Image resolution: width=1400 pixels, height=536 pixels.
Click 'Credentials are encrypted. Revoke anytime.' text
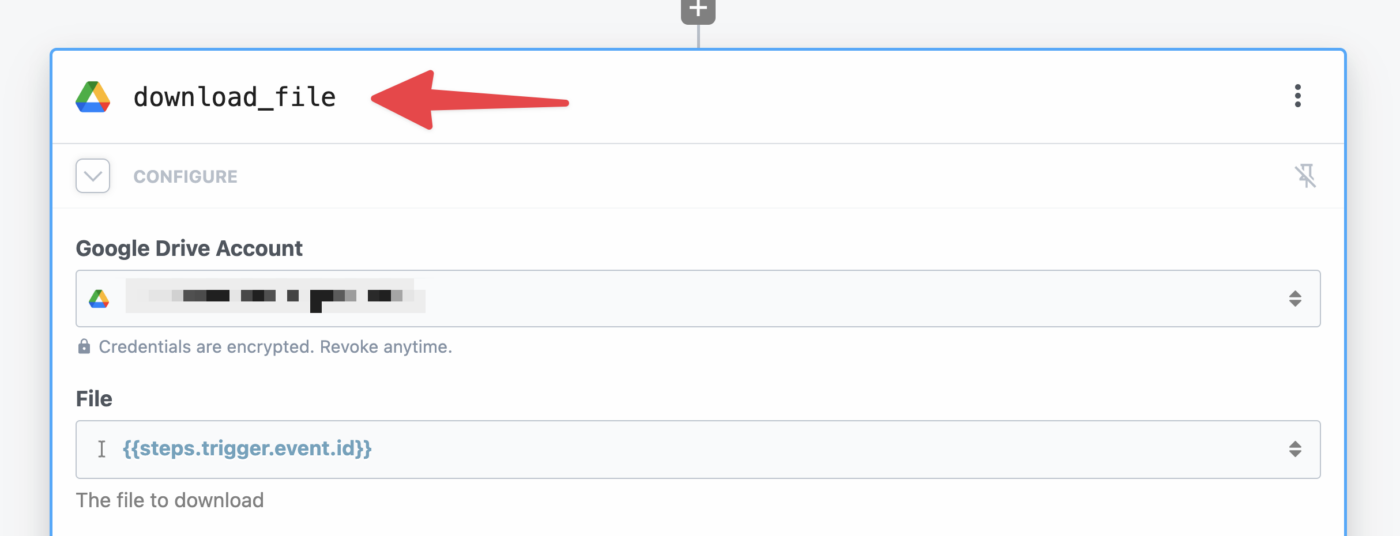tap(275, 348)
